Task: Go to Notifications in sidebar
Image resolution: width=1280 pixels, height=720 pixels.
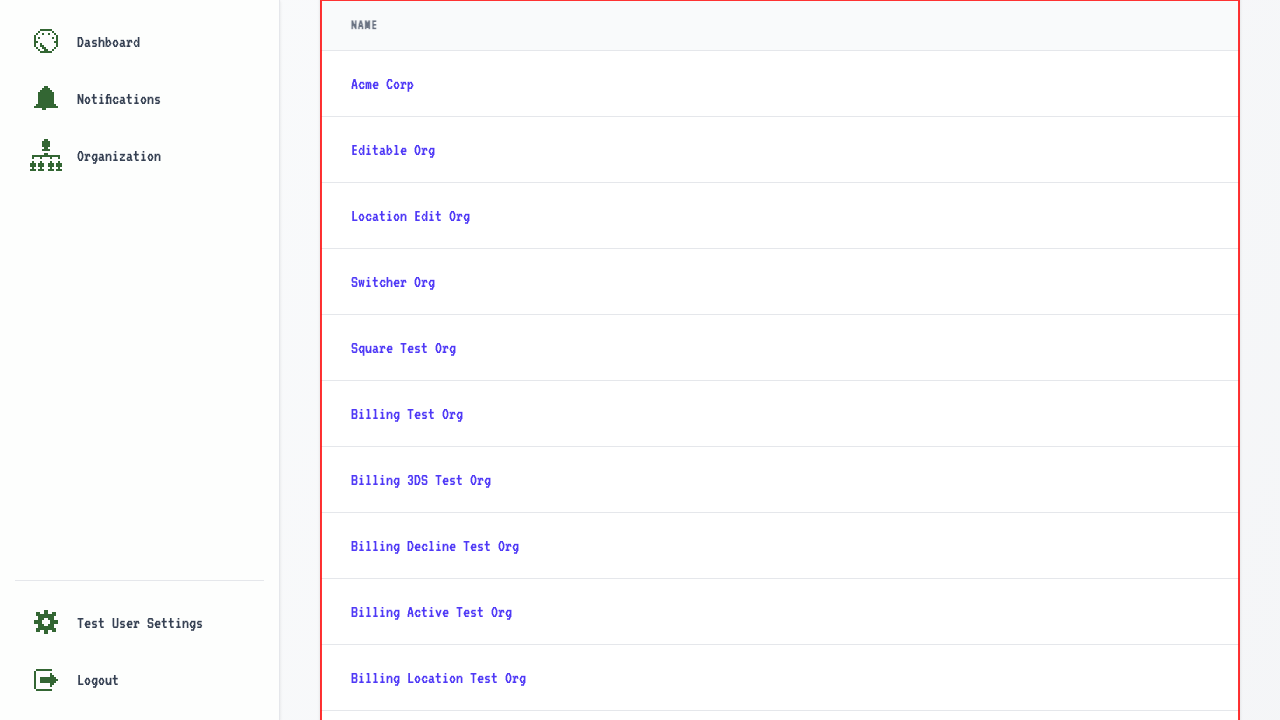Action: point(140,99)
